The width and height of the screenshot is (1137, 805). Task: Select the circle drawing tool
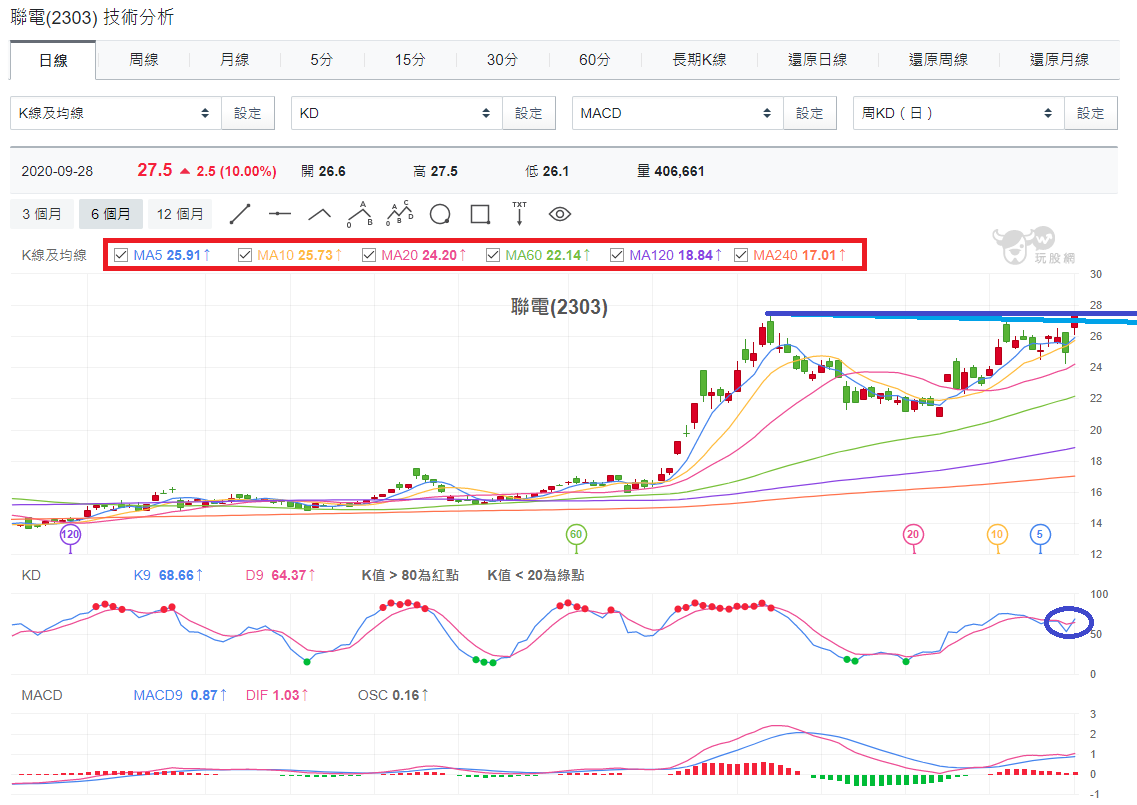440,214
